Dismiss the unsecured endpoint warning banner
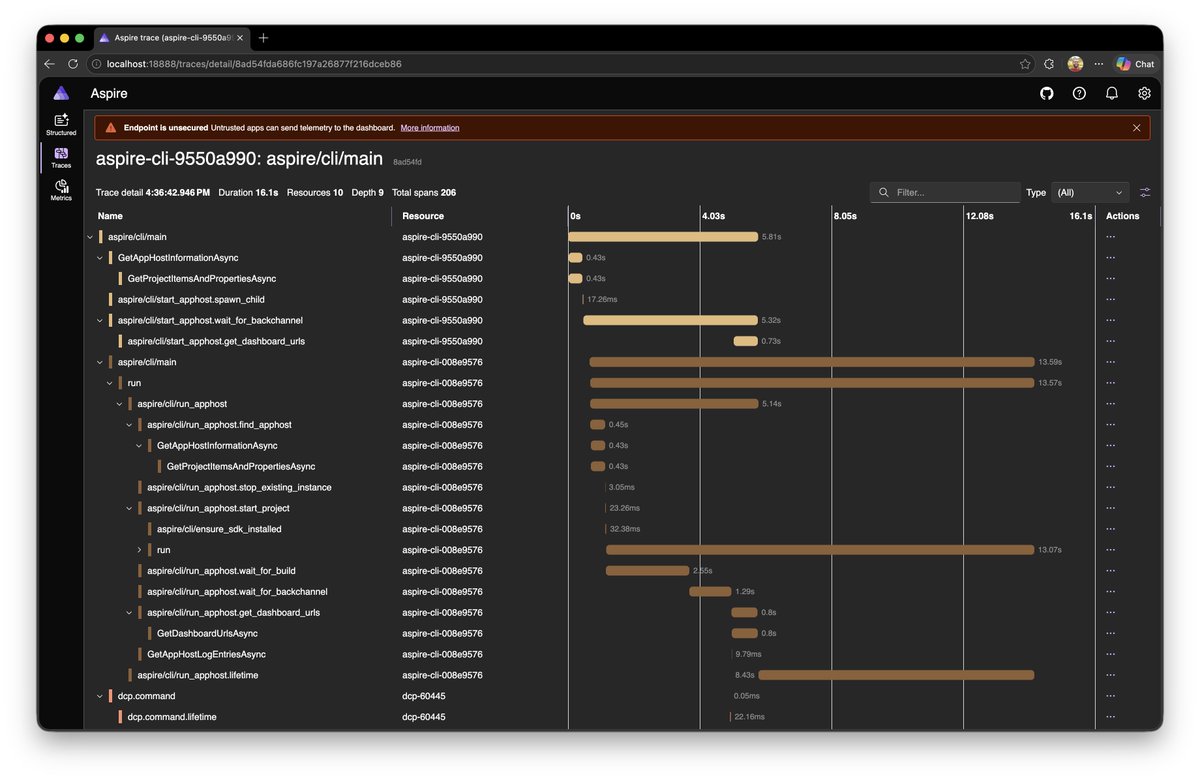The width and height of the screenshot is (1200, 780). [x=1136, y=128]
